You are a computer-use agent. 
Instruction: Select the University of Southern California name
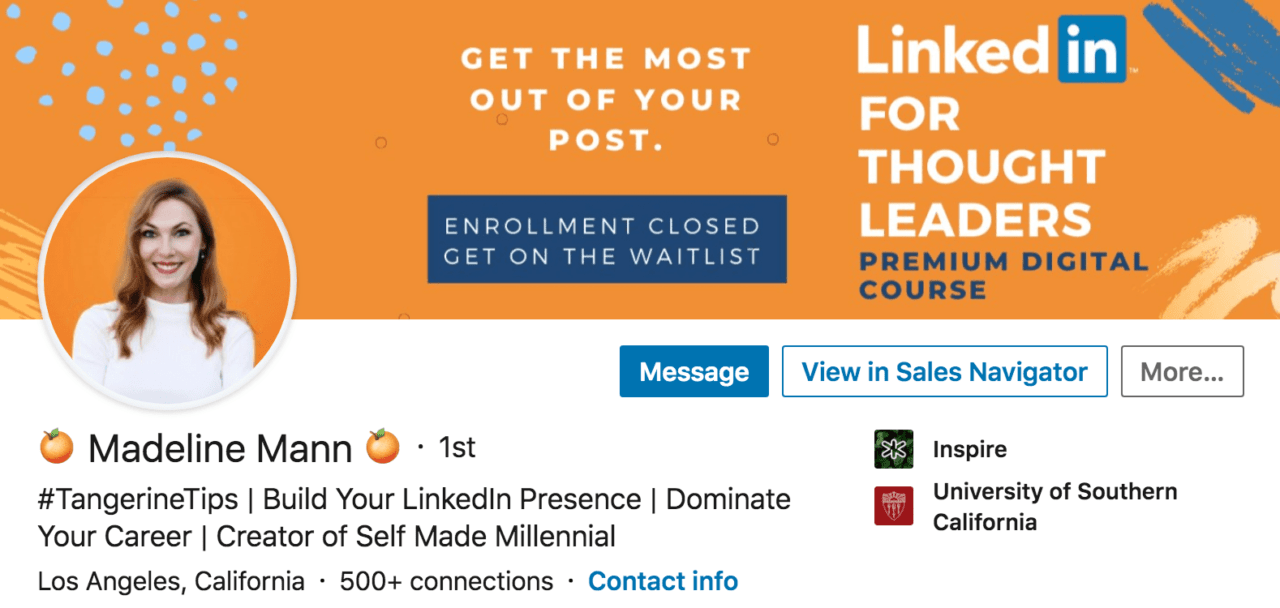(x=1055, y=506)
